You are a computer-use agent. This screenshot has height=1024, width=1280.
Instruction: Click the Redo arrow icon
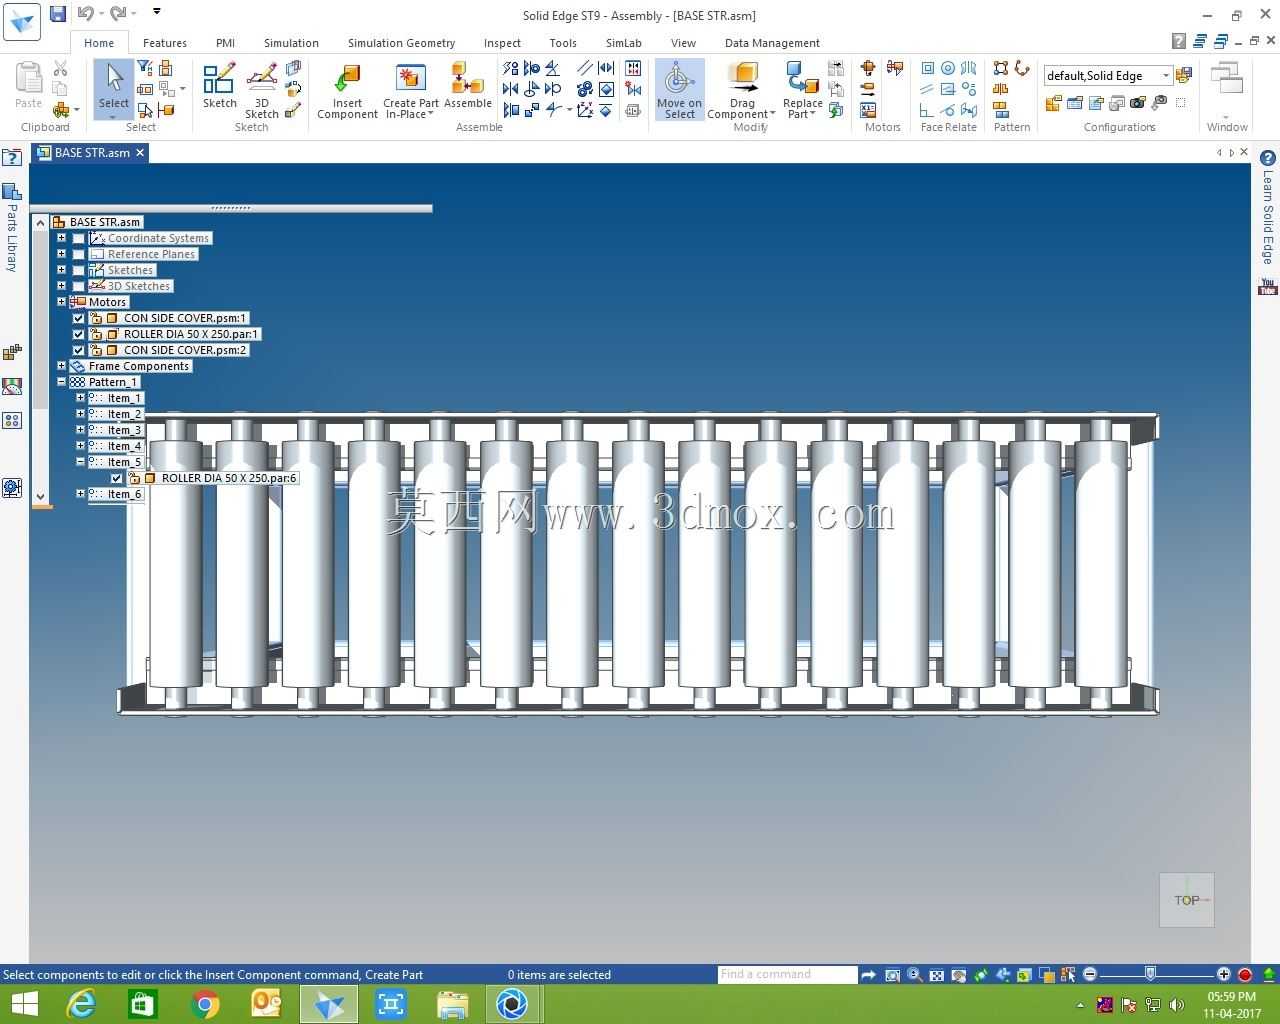(117, 14)
